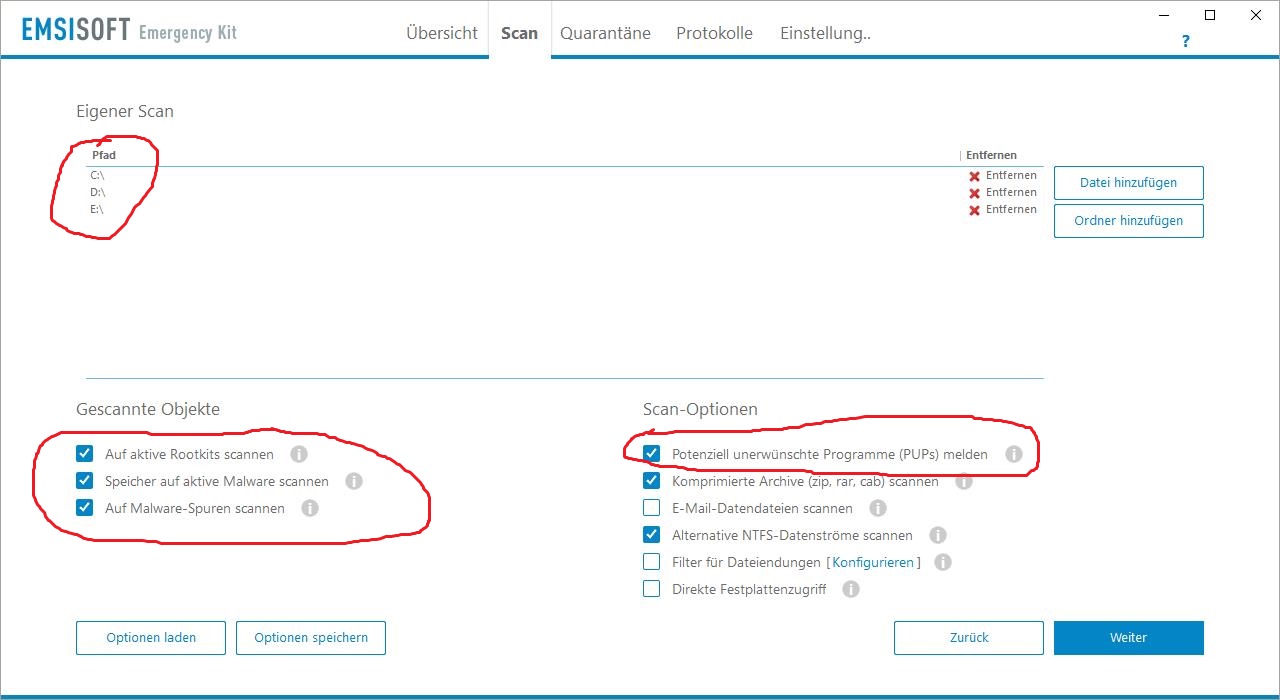Select the Scan tab

pyautogui.click(x=520, y=33)
